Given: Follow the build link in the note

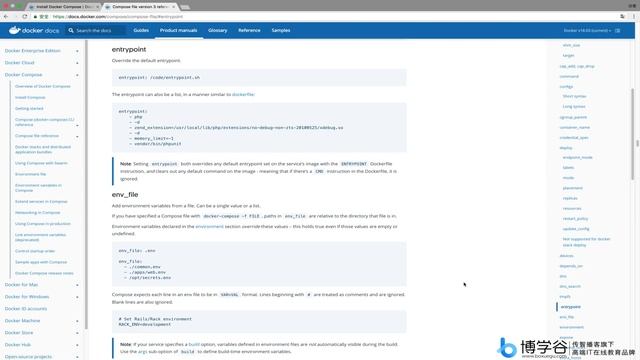Looking at the screenshot, I should [x=194, y=344].
